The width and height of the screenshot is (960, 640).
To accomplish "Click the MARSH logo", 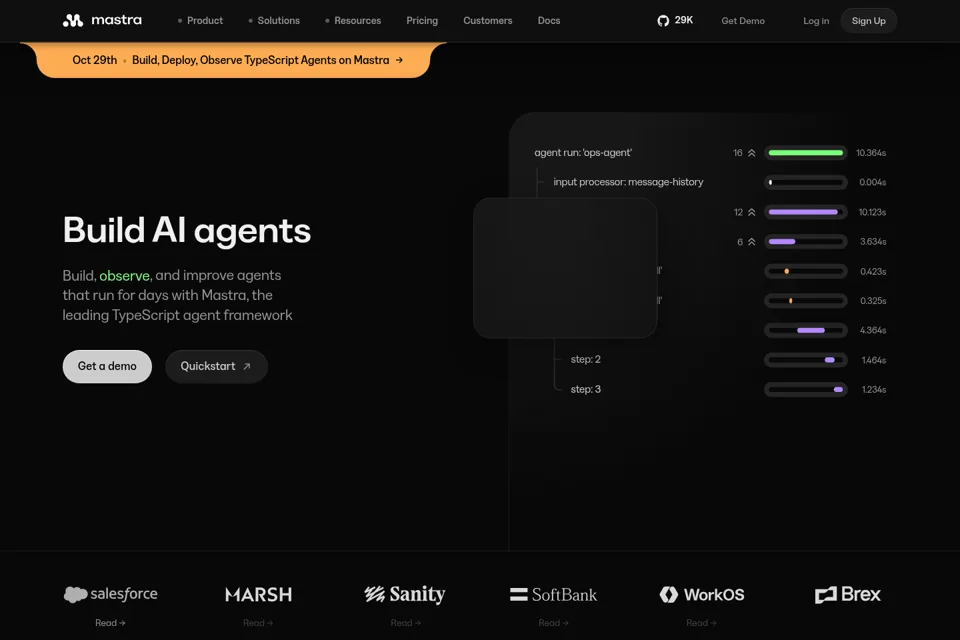I will point(258,594).
